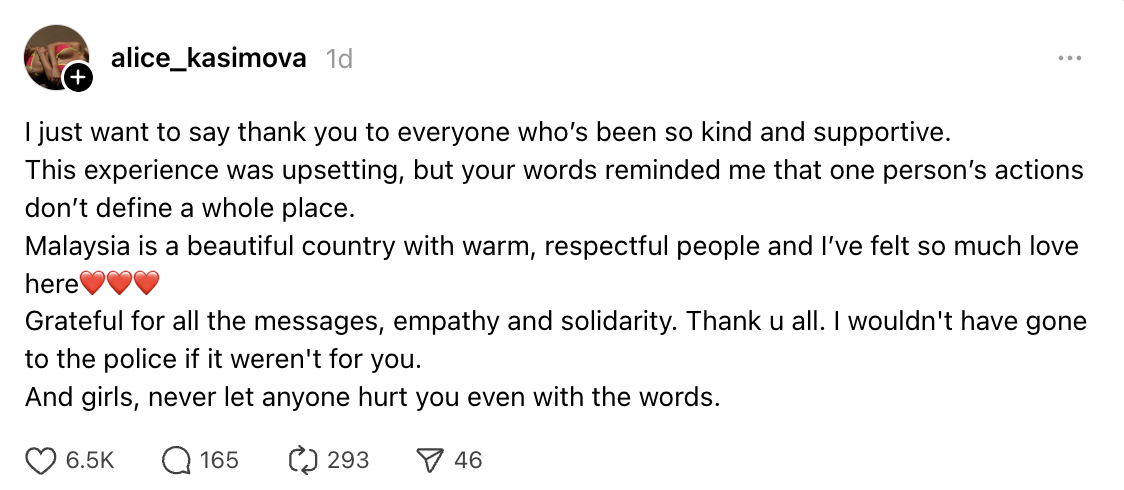Share the post via paper plane icon
1124x490 pixels.
(430, 460)
